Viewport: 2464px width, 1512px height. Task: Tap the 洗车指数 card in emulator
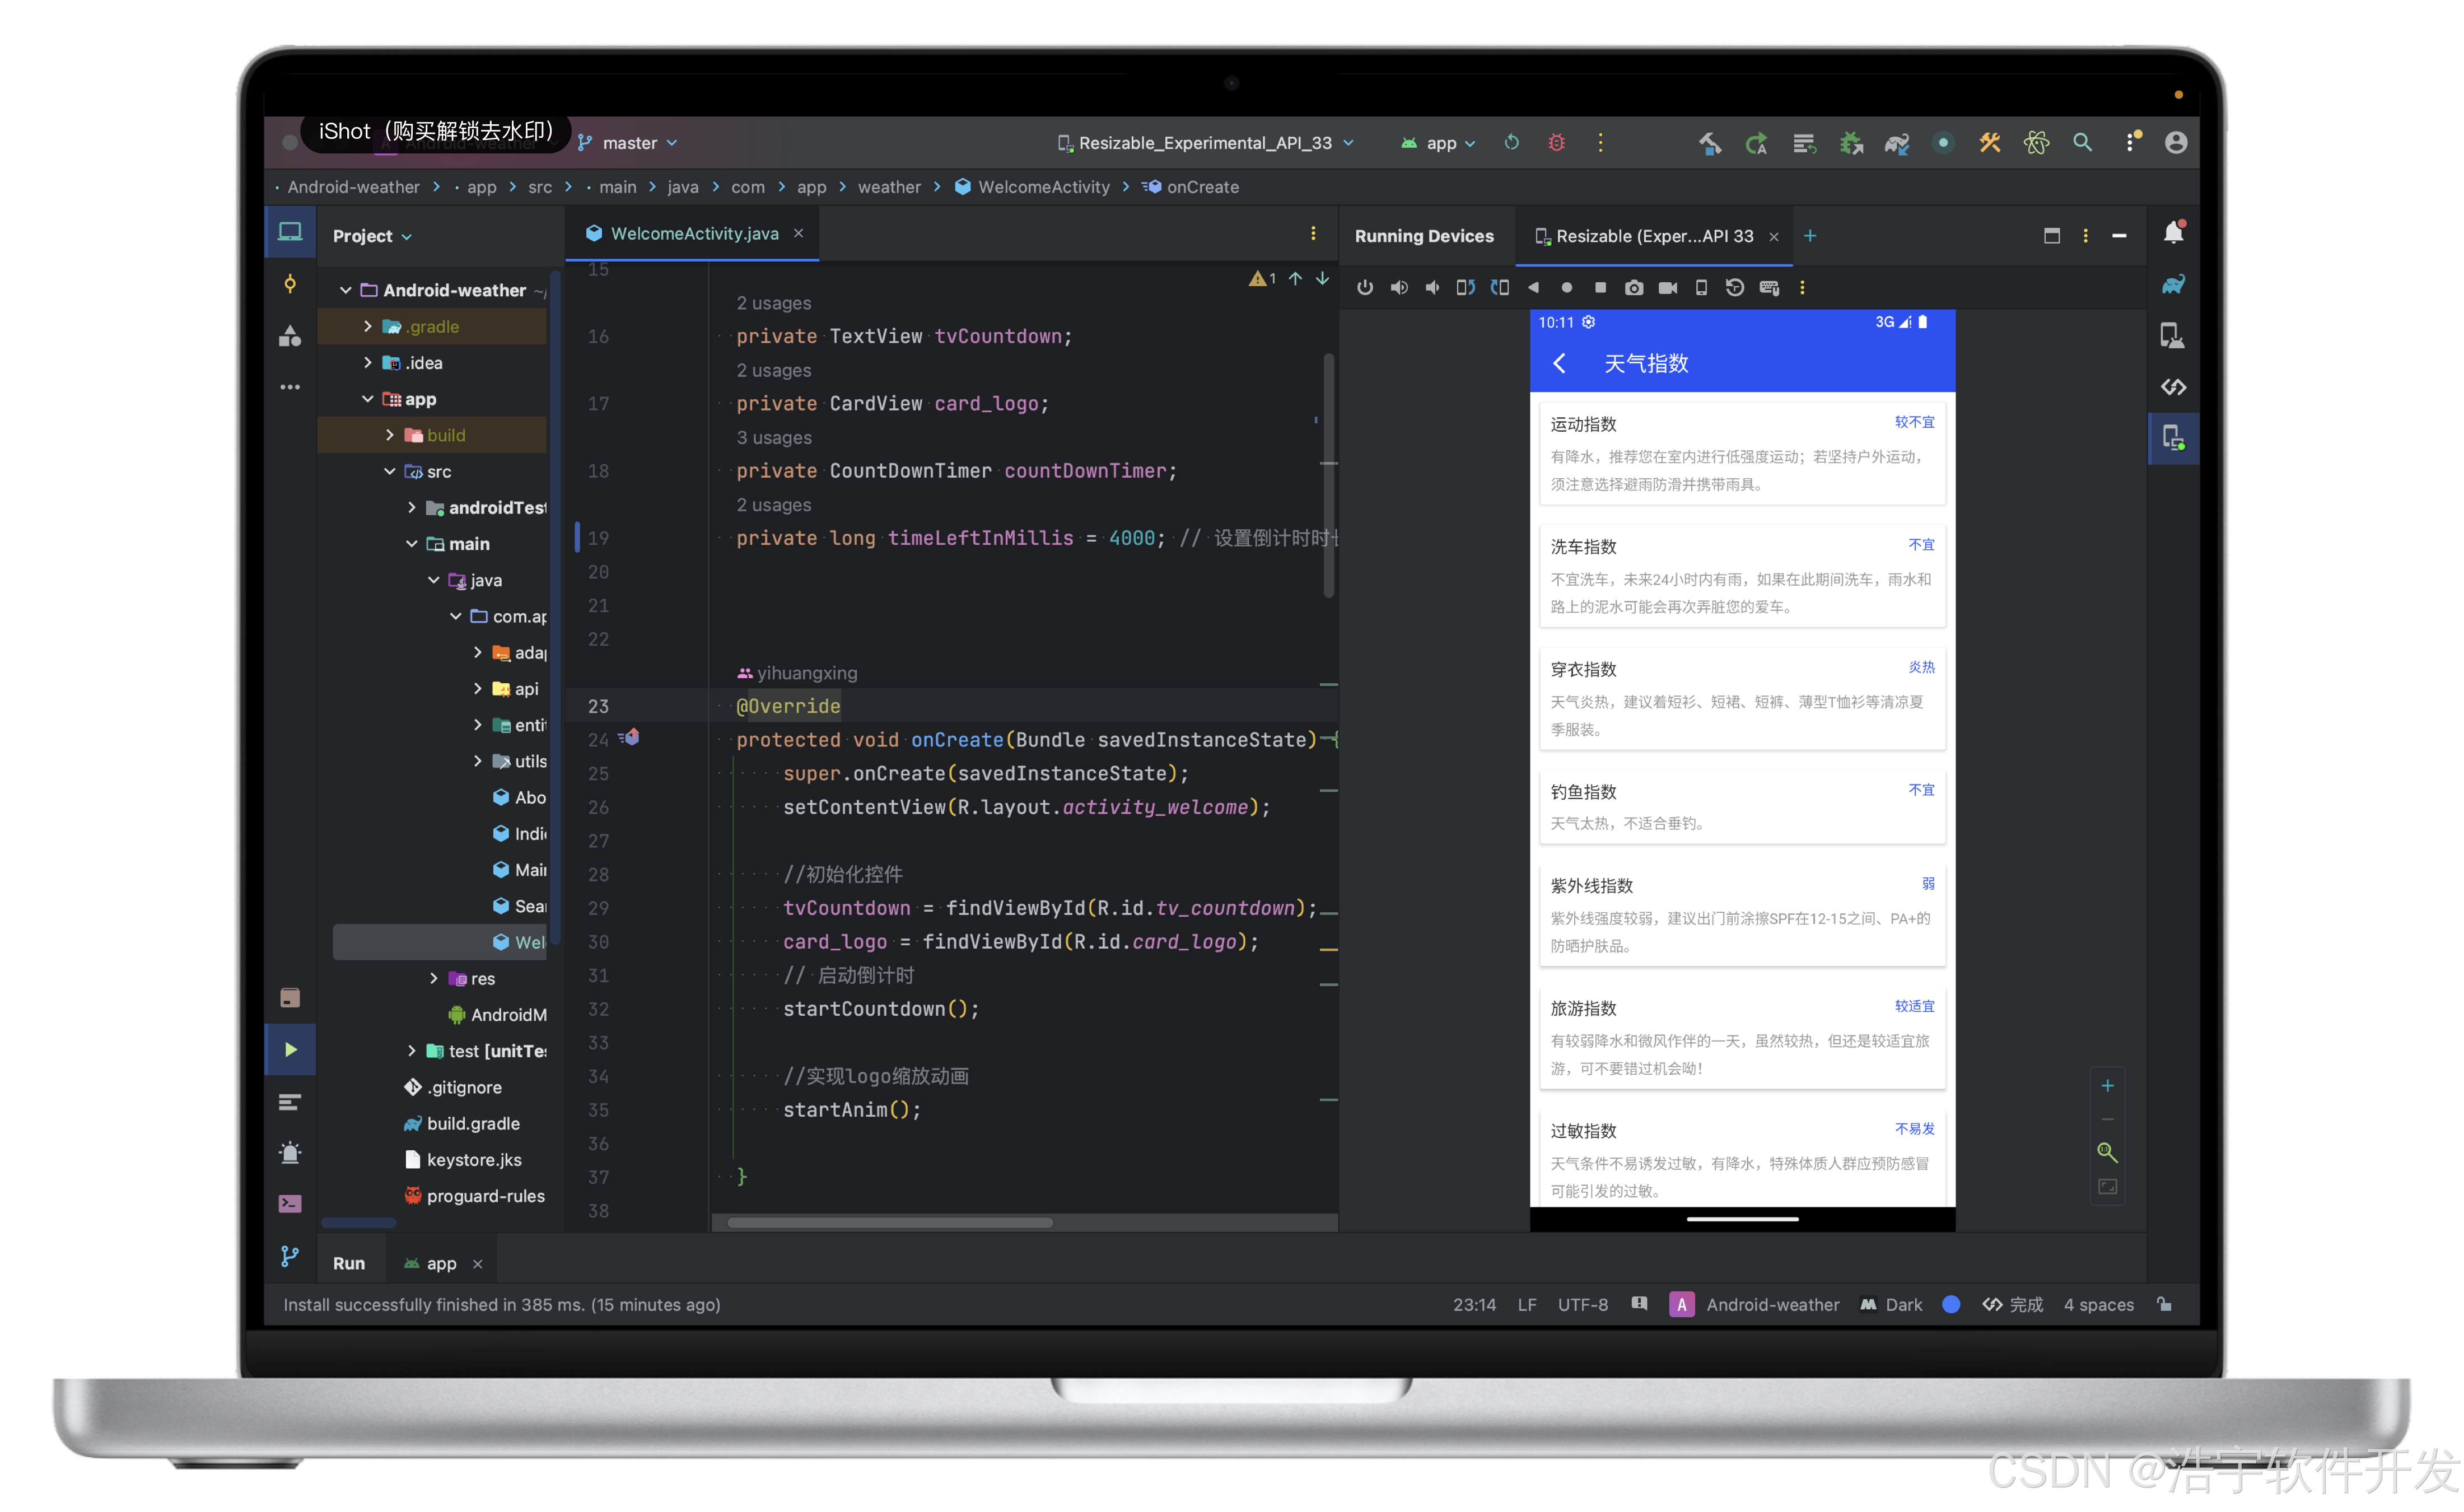point(1742,576)
